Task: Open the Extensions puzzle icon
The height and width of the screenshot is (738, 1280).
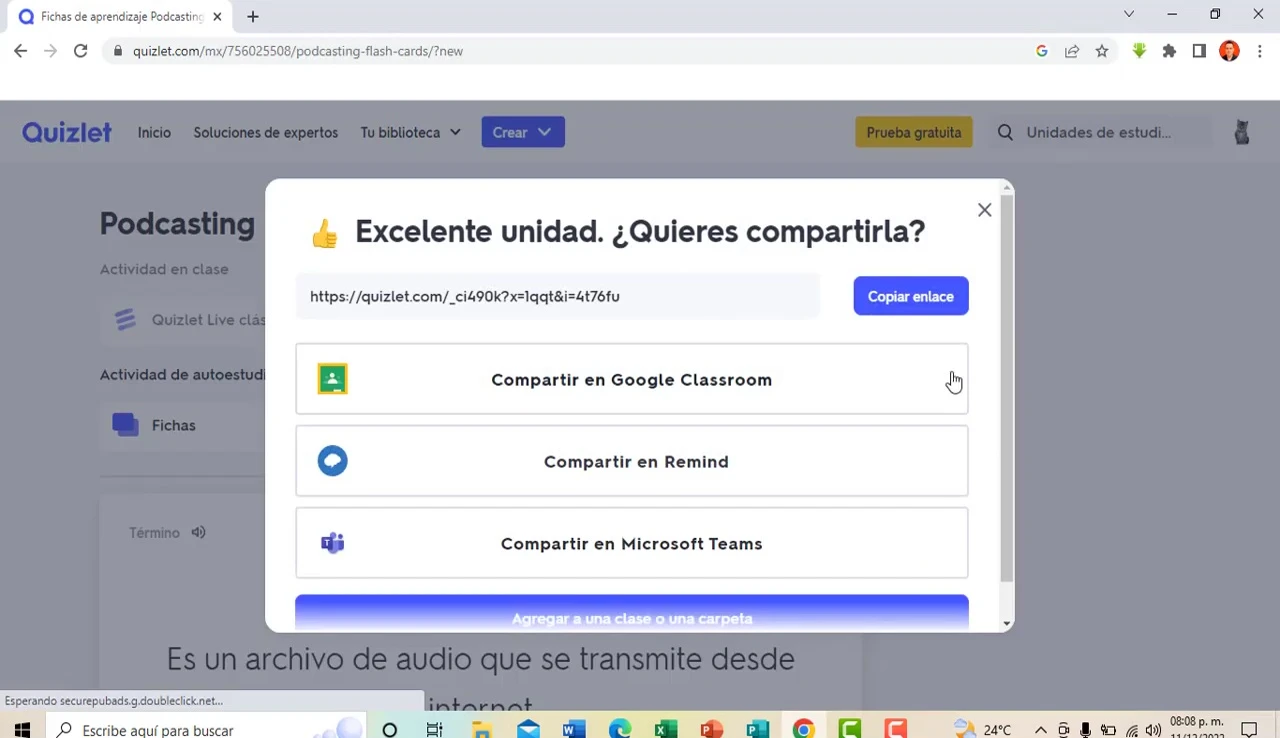Action: (x=1169, y=51)
